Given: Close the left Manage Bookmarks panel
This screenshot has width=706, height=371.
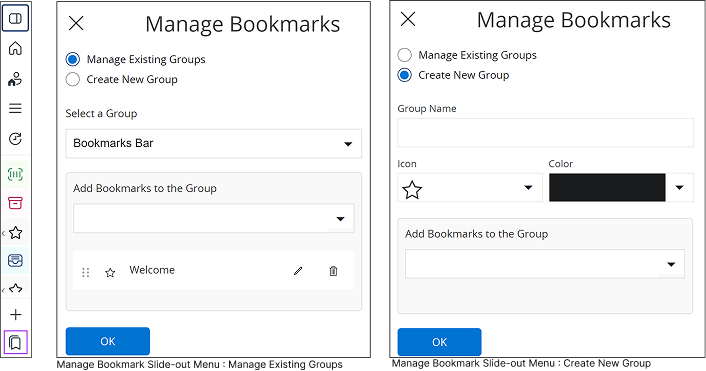Looking at the screenshot, I should point(76,23).
